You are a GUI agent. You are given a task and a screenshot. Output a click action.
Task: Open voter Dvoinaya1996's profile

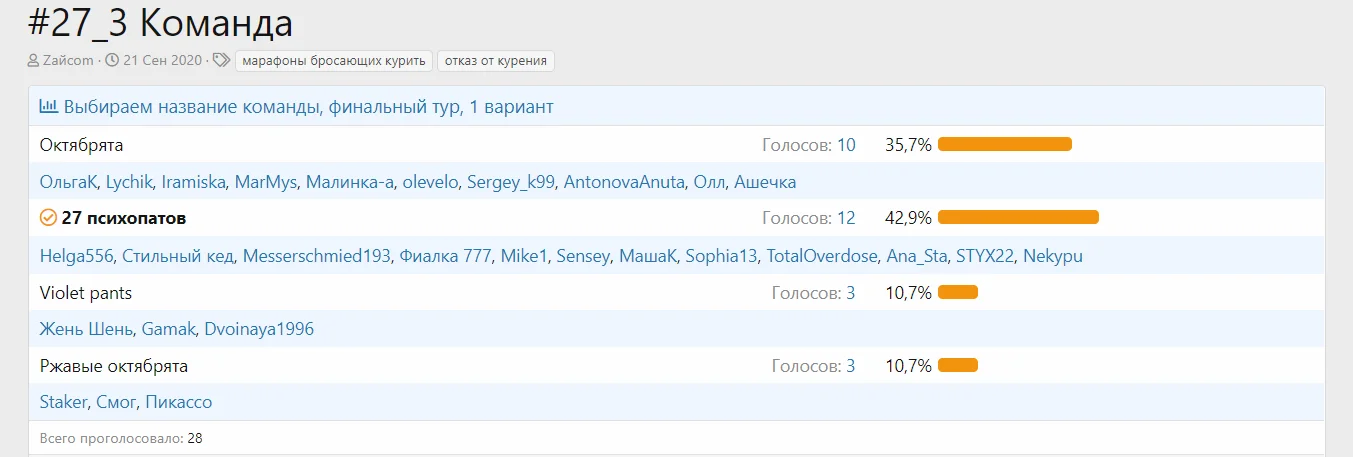[258, 329]
